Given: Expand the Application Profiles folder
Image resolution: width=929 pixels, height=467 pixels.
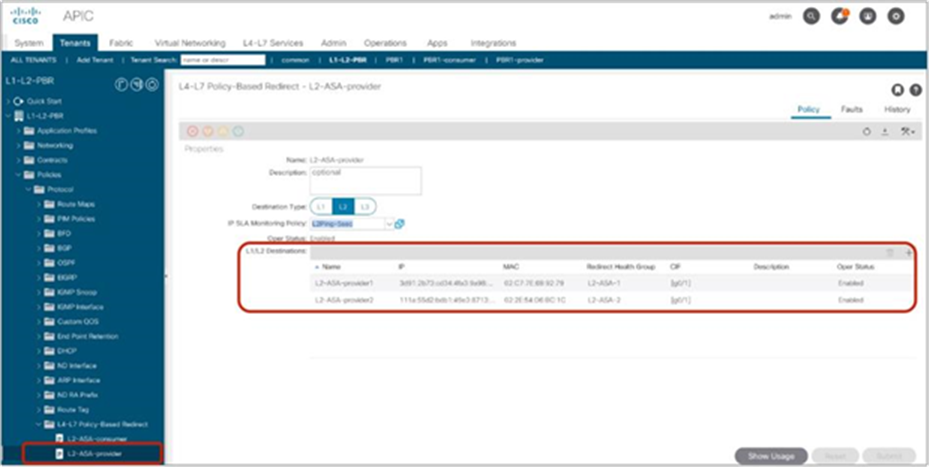Looking at the screenshot, I should (18, 130).
